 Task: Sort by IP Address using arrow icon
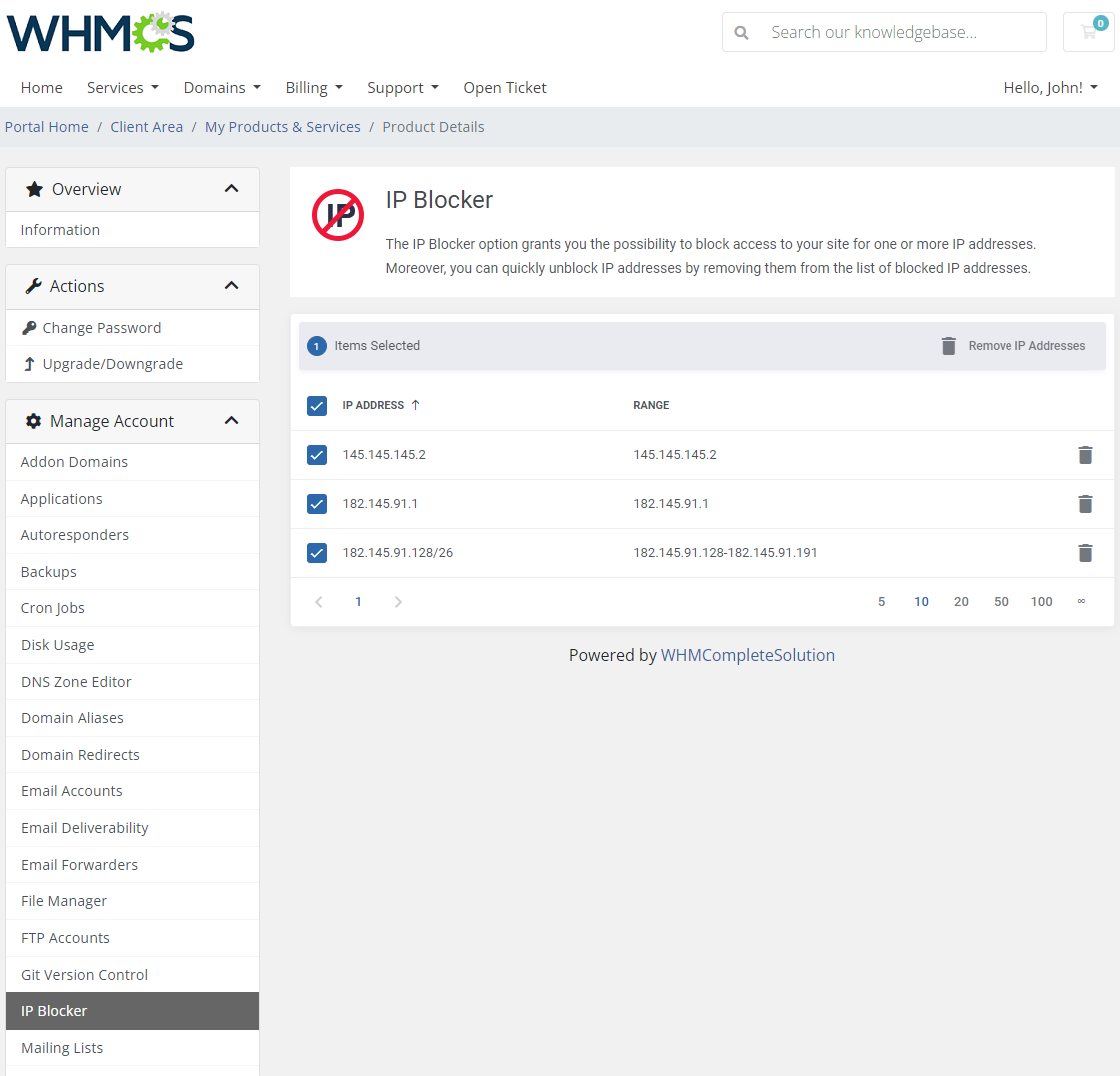(416, 405)
